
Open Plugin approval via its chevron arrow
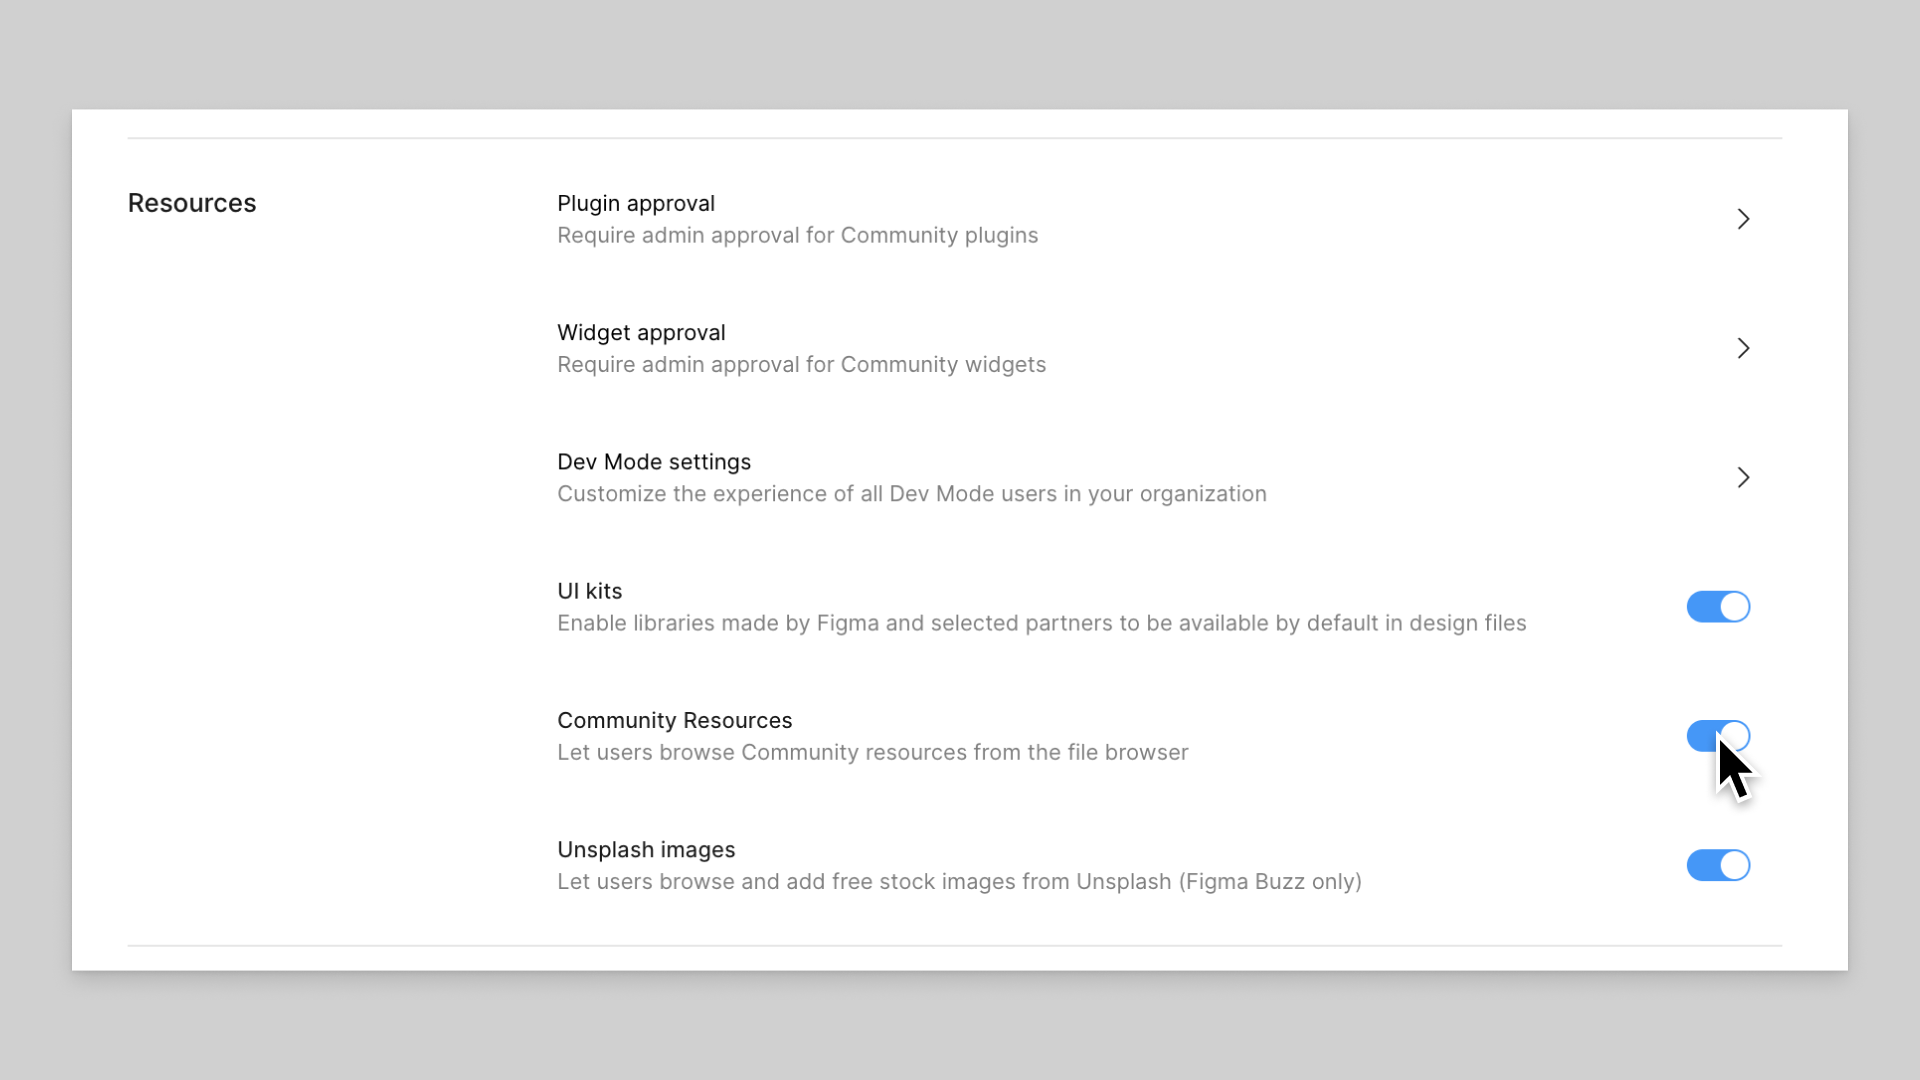(1743, 219)
